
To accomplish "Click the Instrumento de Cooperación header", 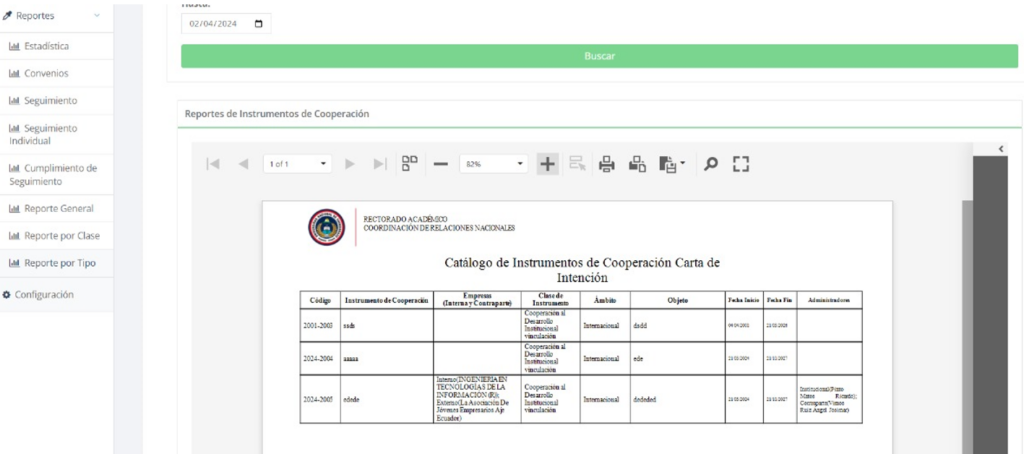I will click(x=387, y=300).
